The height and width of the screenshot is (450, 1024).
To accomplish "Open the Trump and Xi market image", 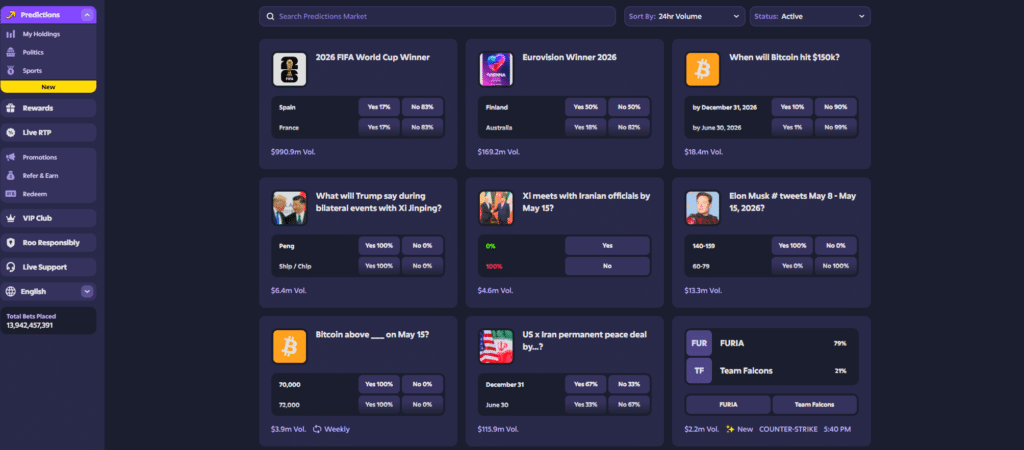I will pos(289,208).
